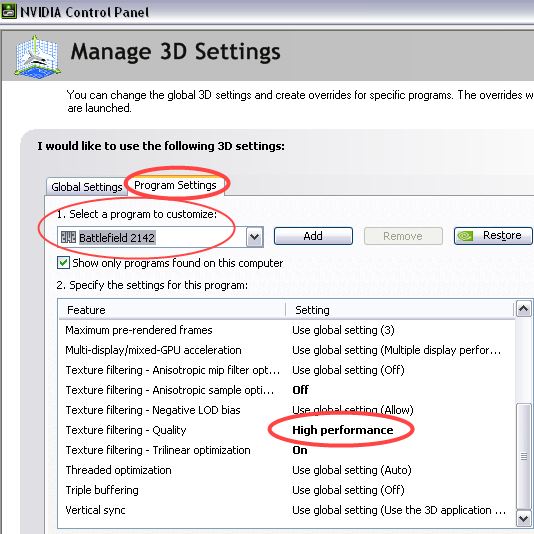
Task: Change the Vertical sync setting value
Action: click(399, 510)
